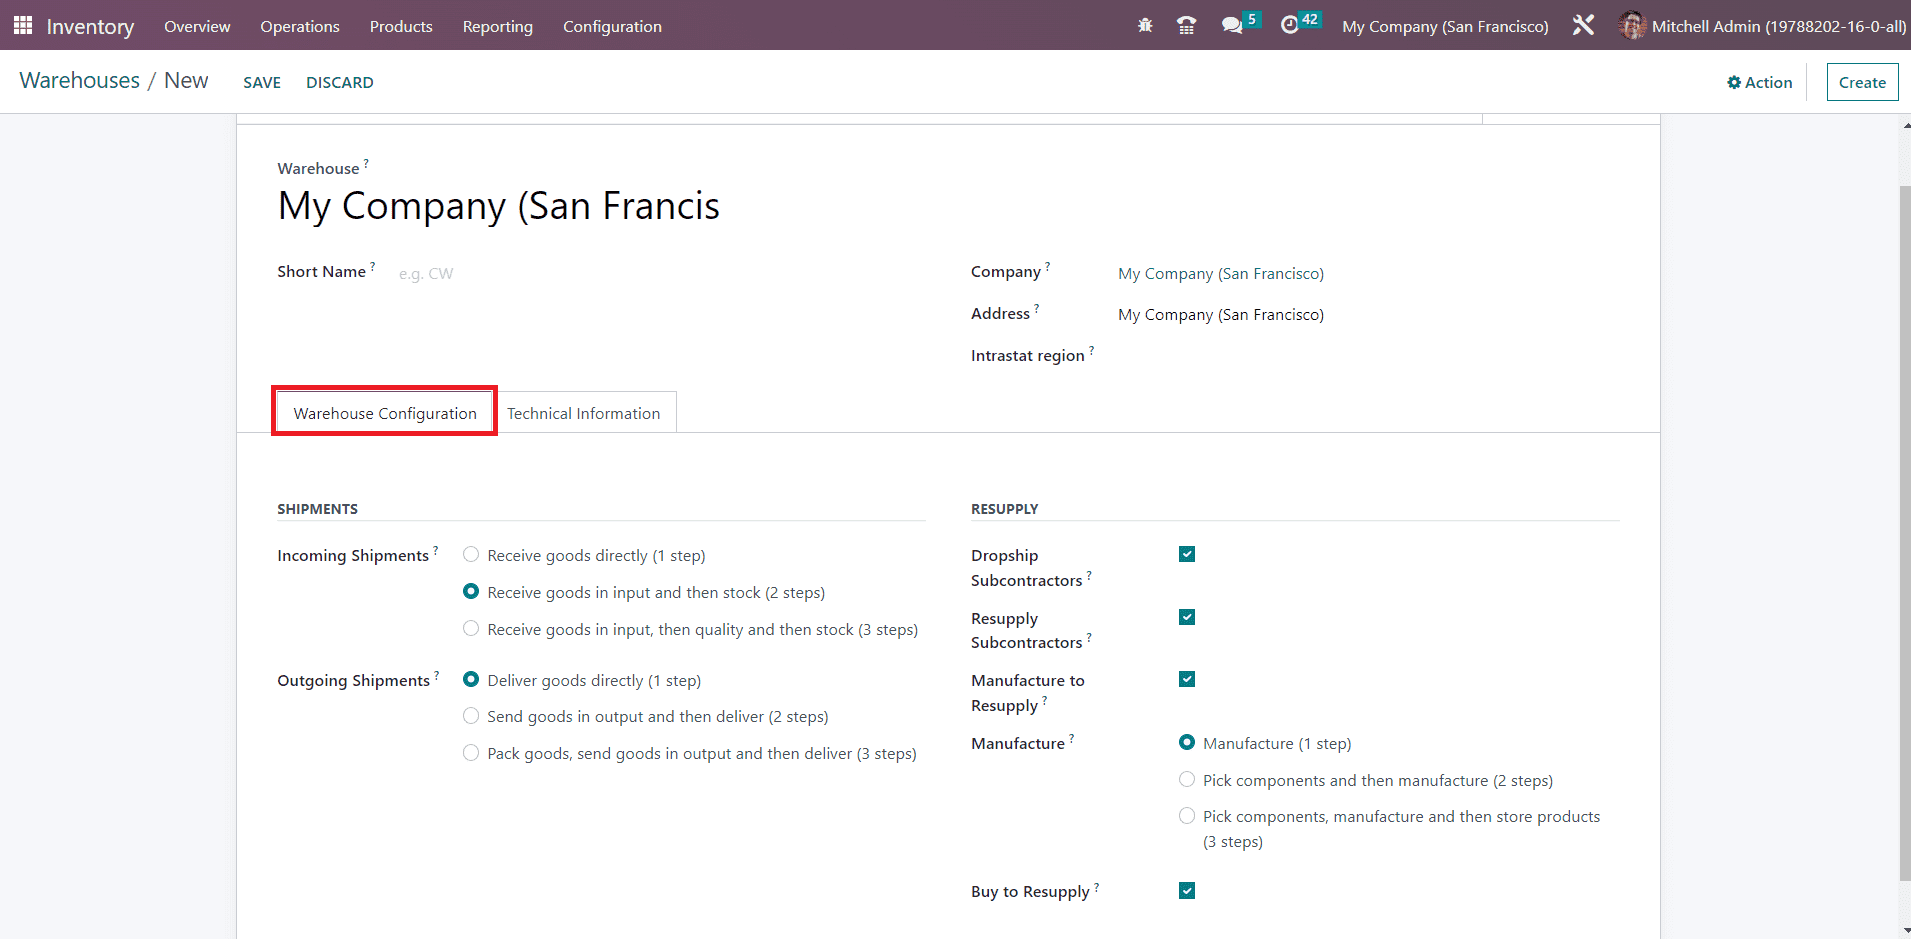Toggle Buy to Resupply checkbox

point(1187,891)
